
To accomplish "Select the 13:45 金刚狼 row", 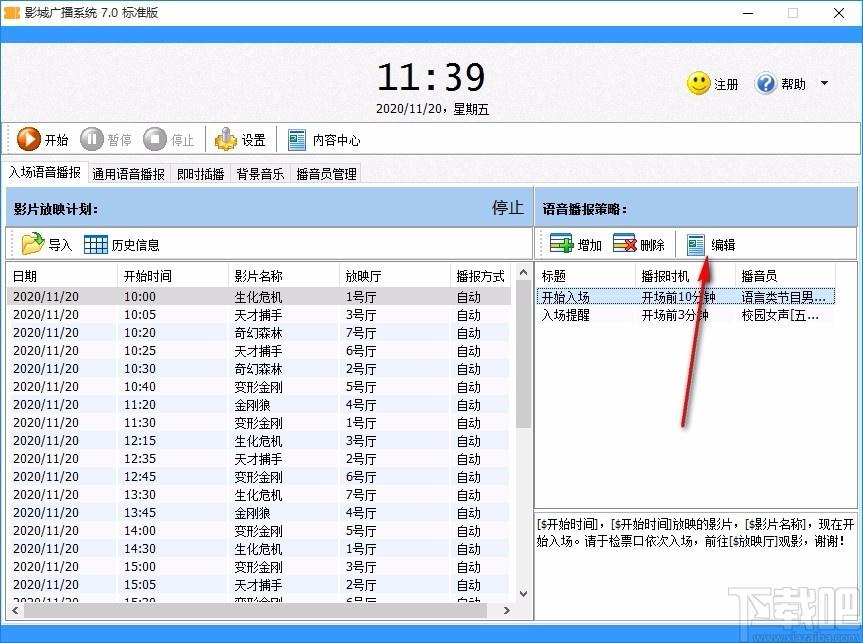I will click(x=259, y=513).
